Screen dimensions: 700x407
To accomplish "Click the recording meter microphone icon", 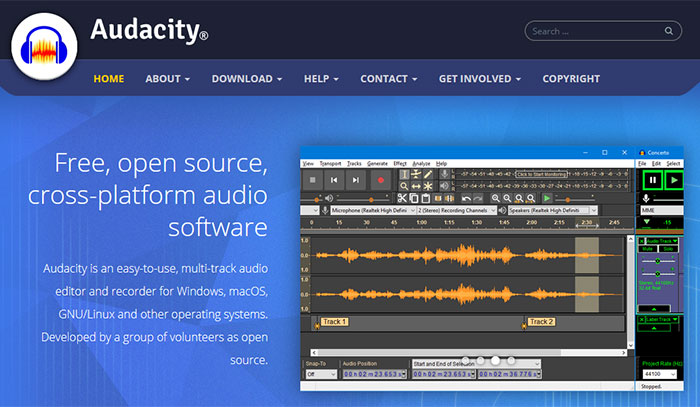I will (445, 174).
